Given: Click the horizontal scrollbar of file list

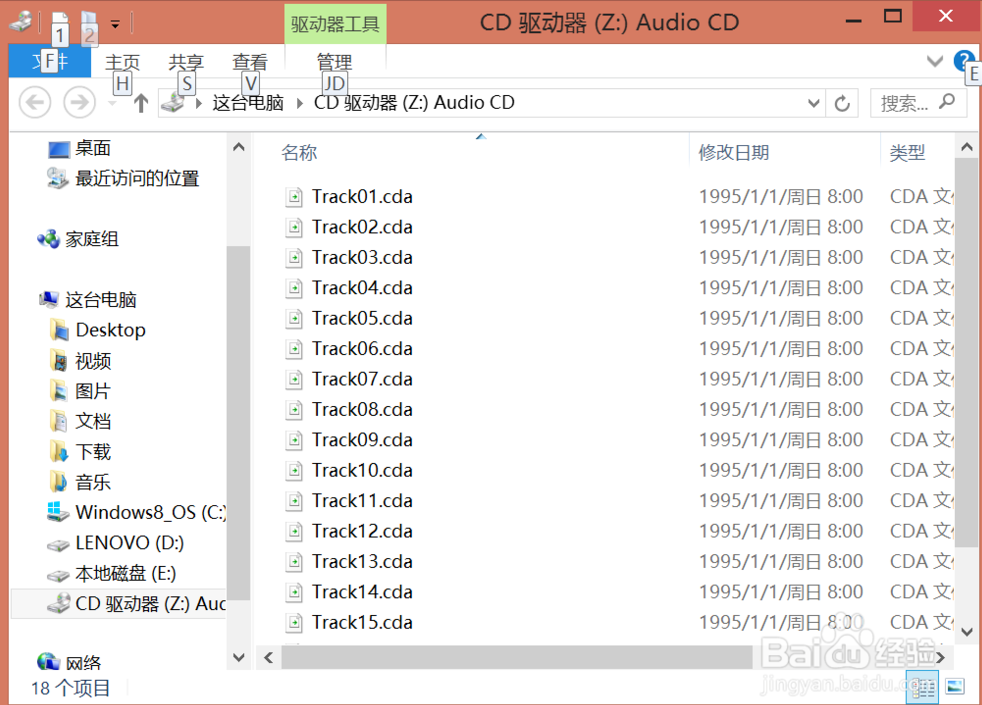Looking at the screenshot, I should pos(517,657).
